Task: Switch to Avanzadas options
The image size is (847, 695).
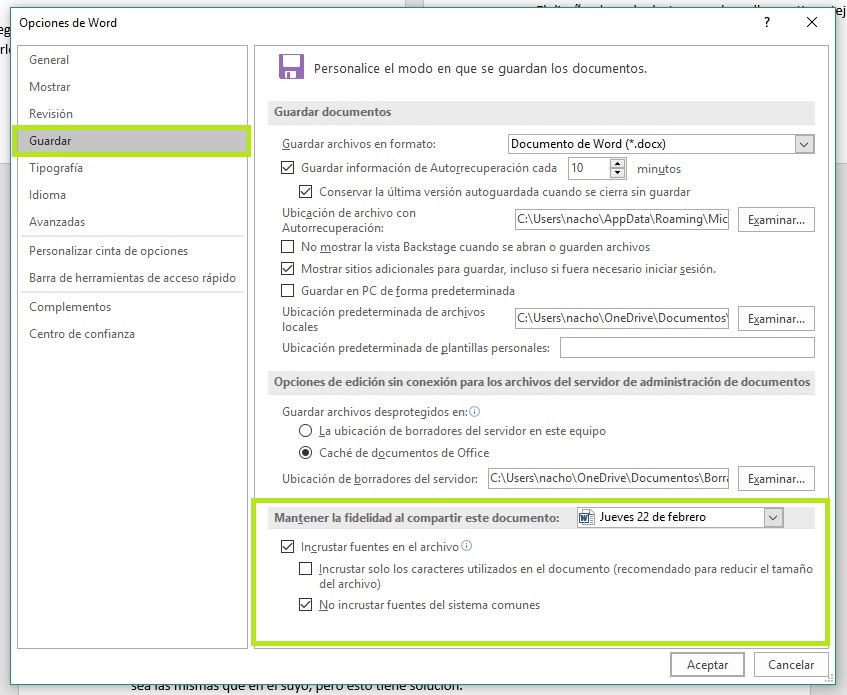Action: (x=132, y=222)
